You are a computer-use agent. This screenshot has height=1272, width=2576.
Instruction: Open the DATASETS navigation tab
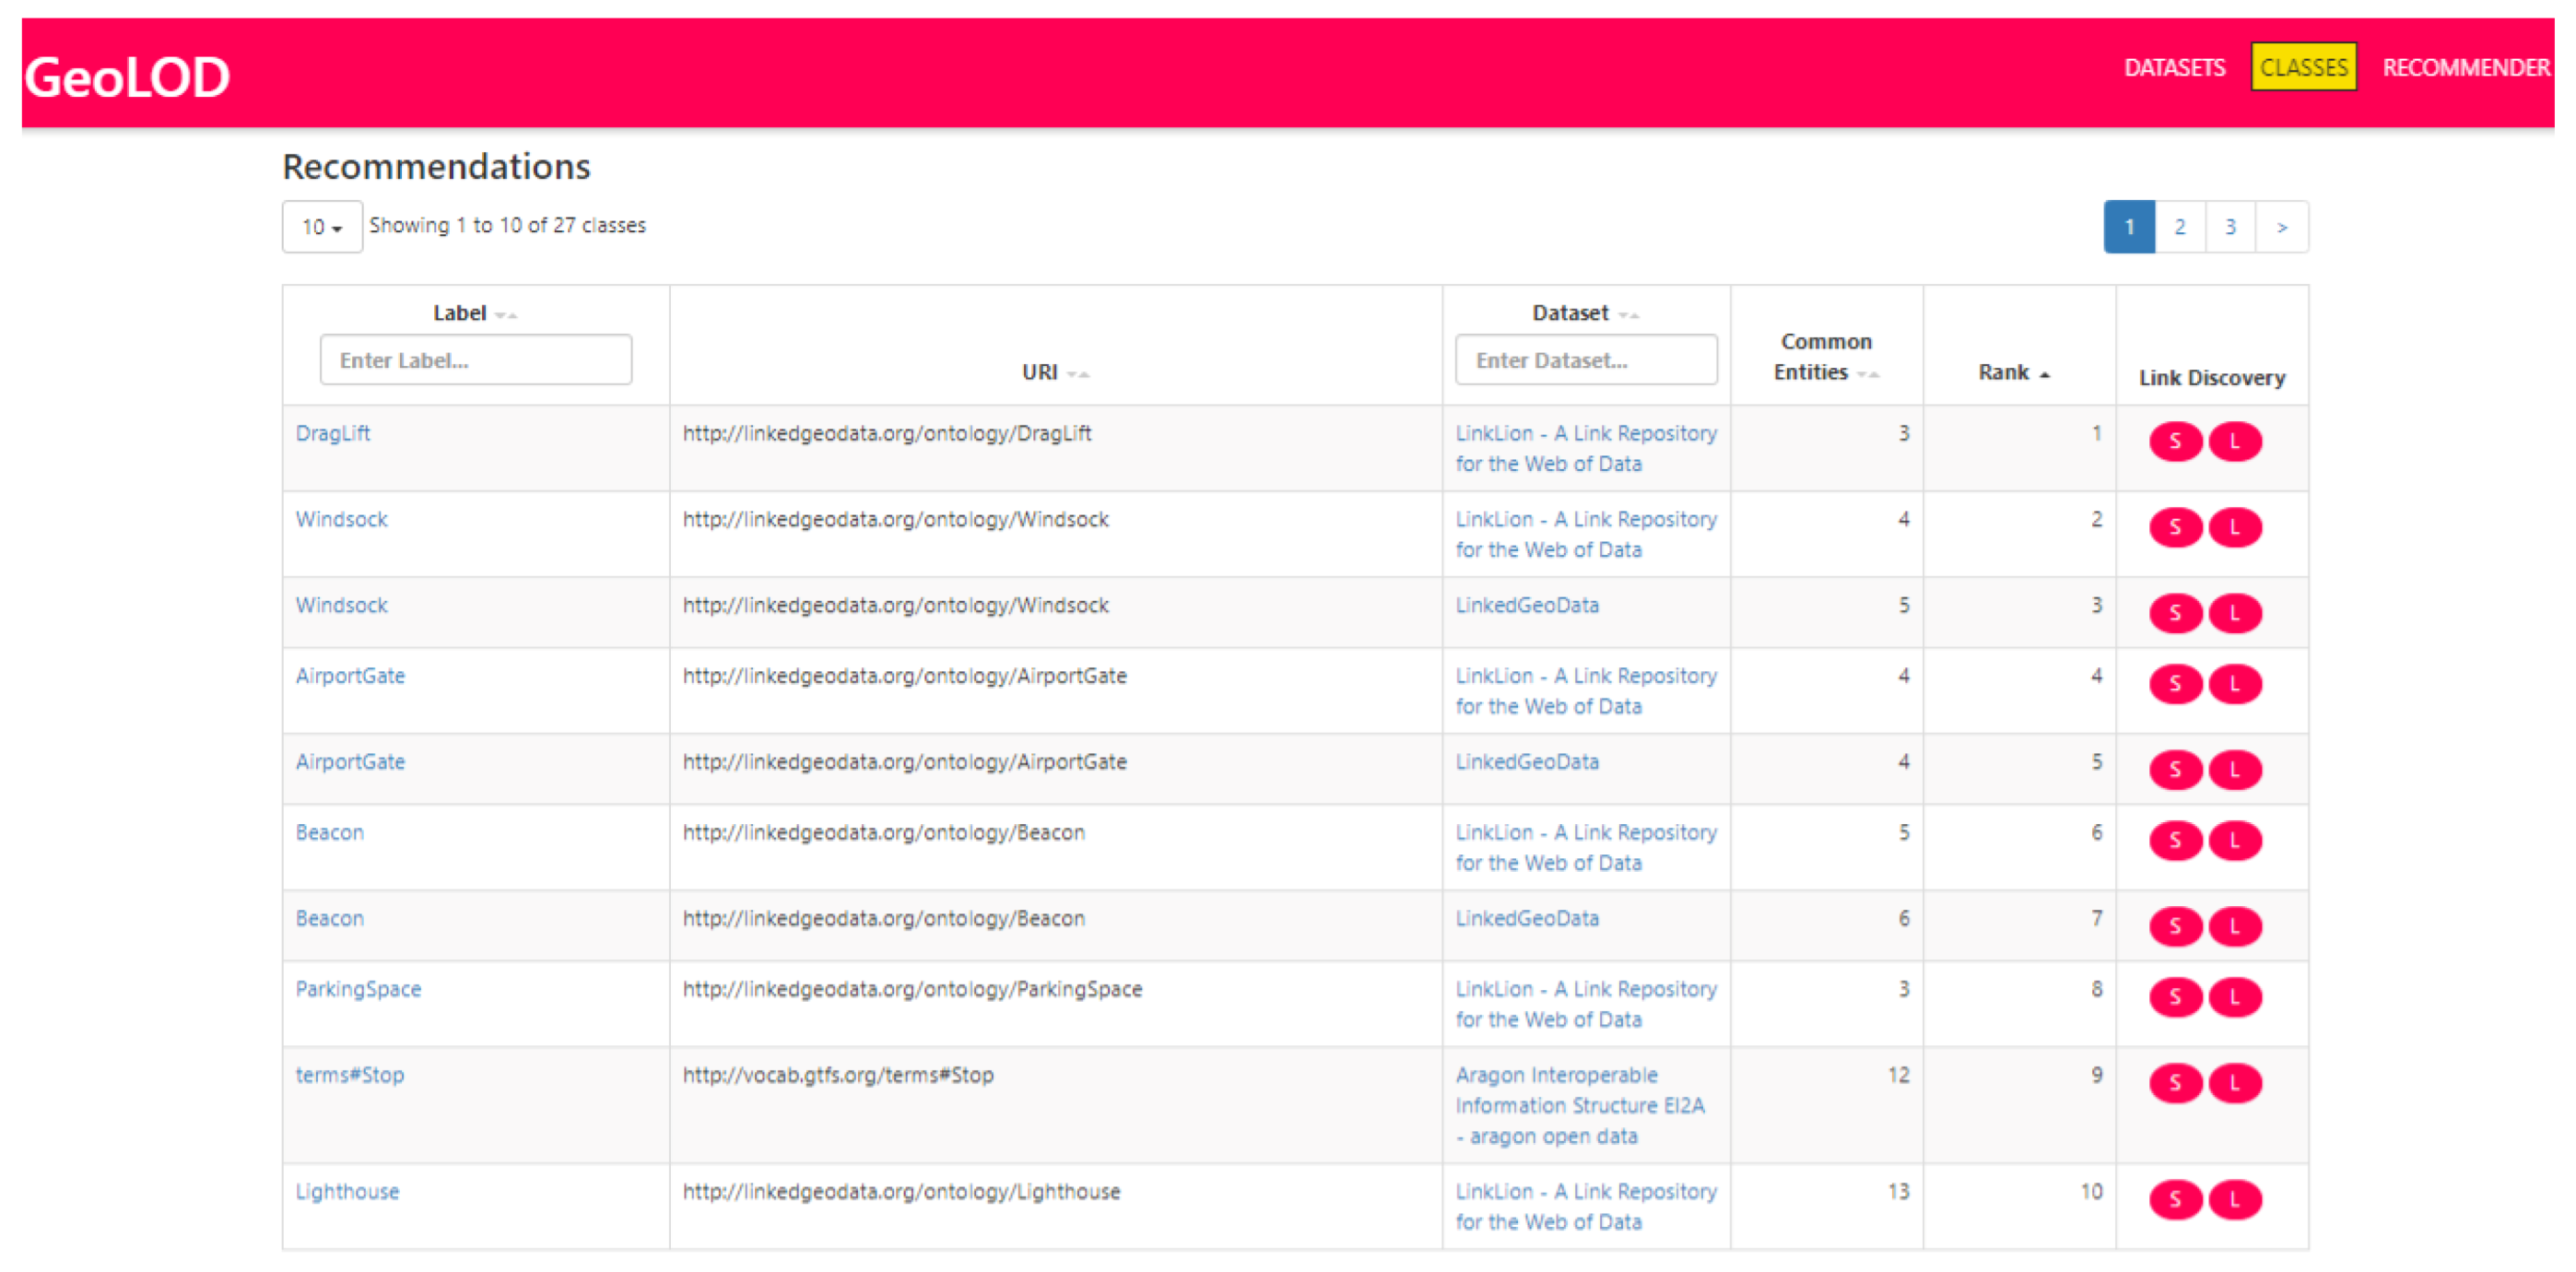2174,67
